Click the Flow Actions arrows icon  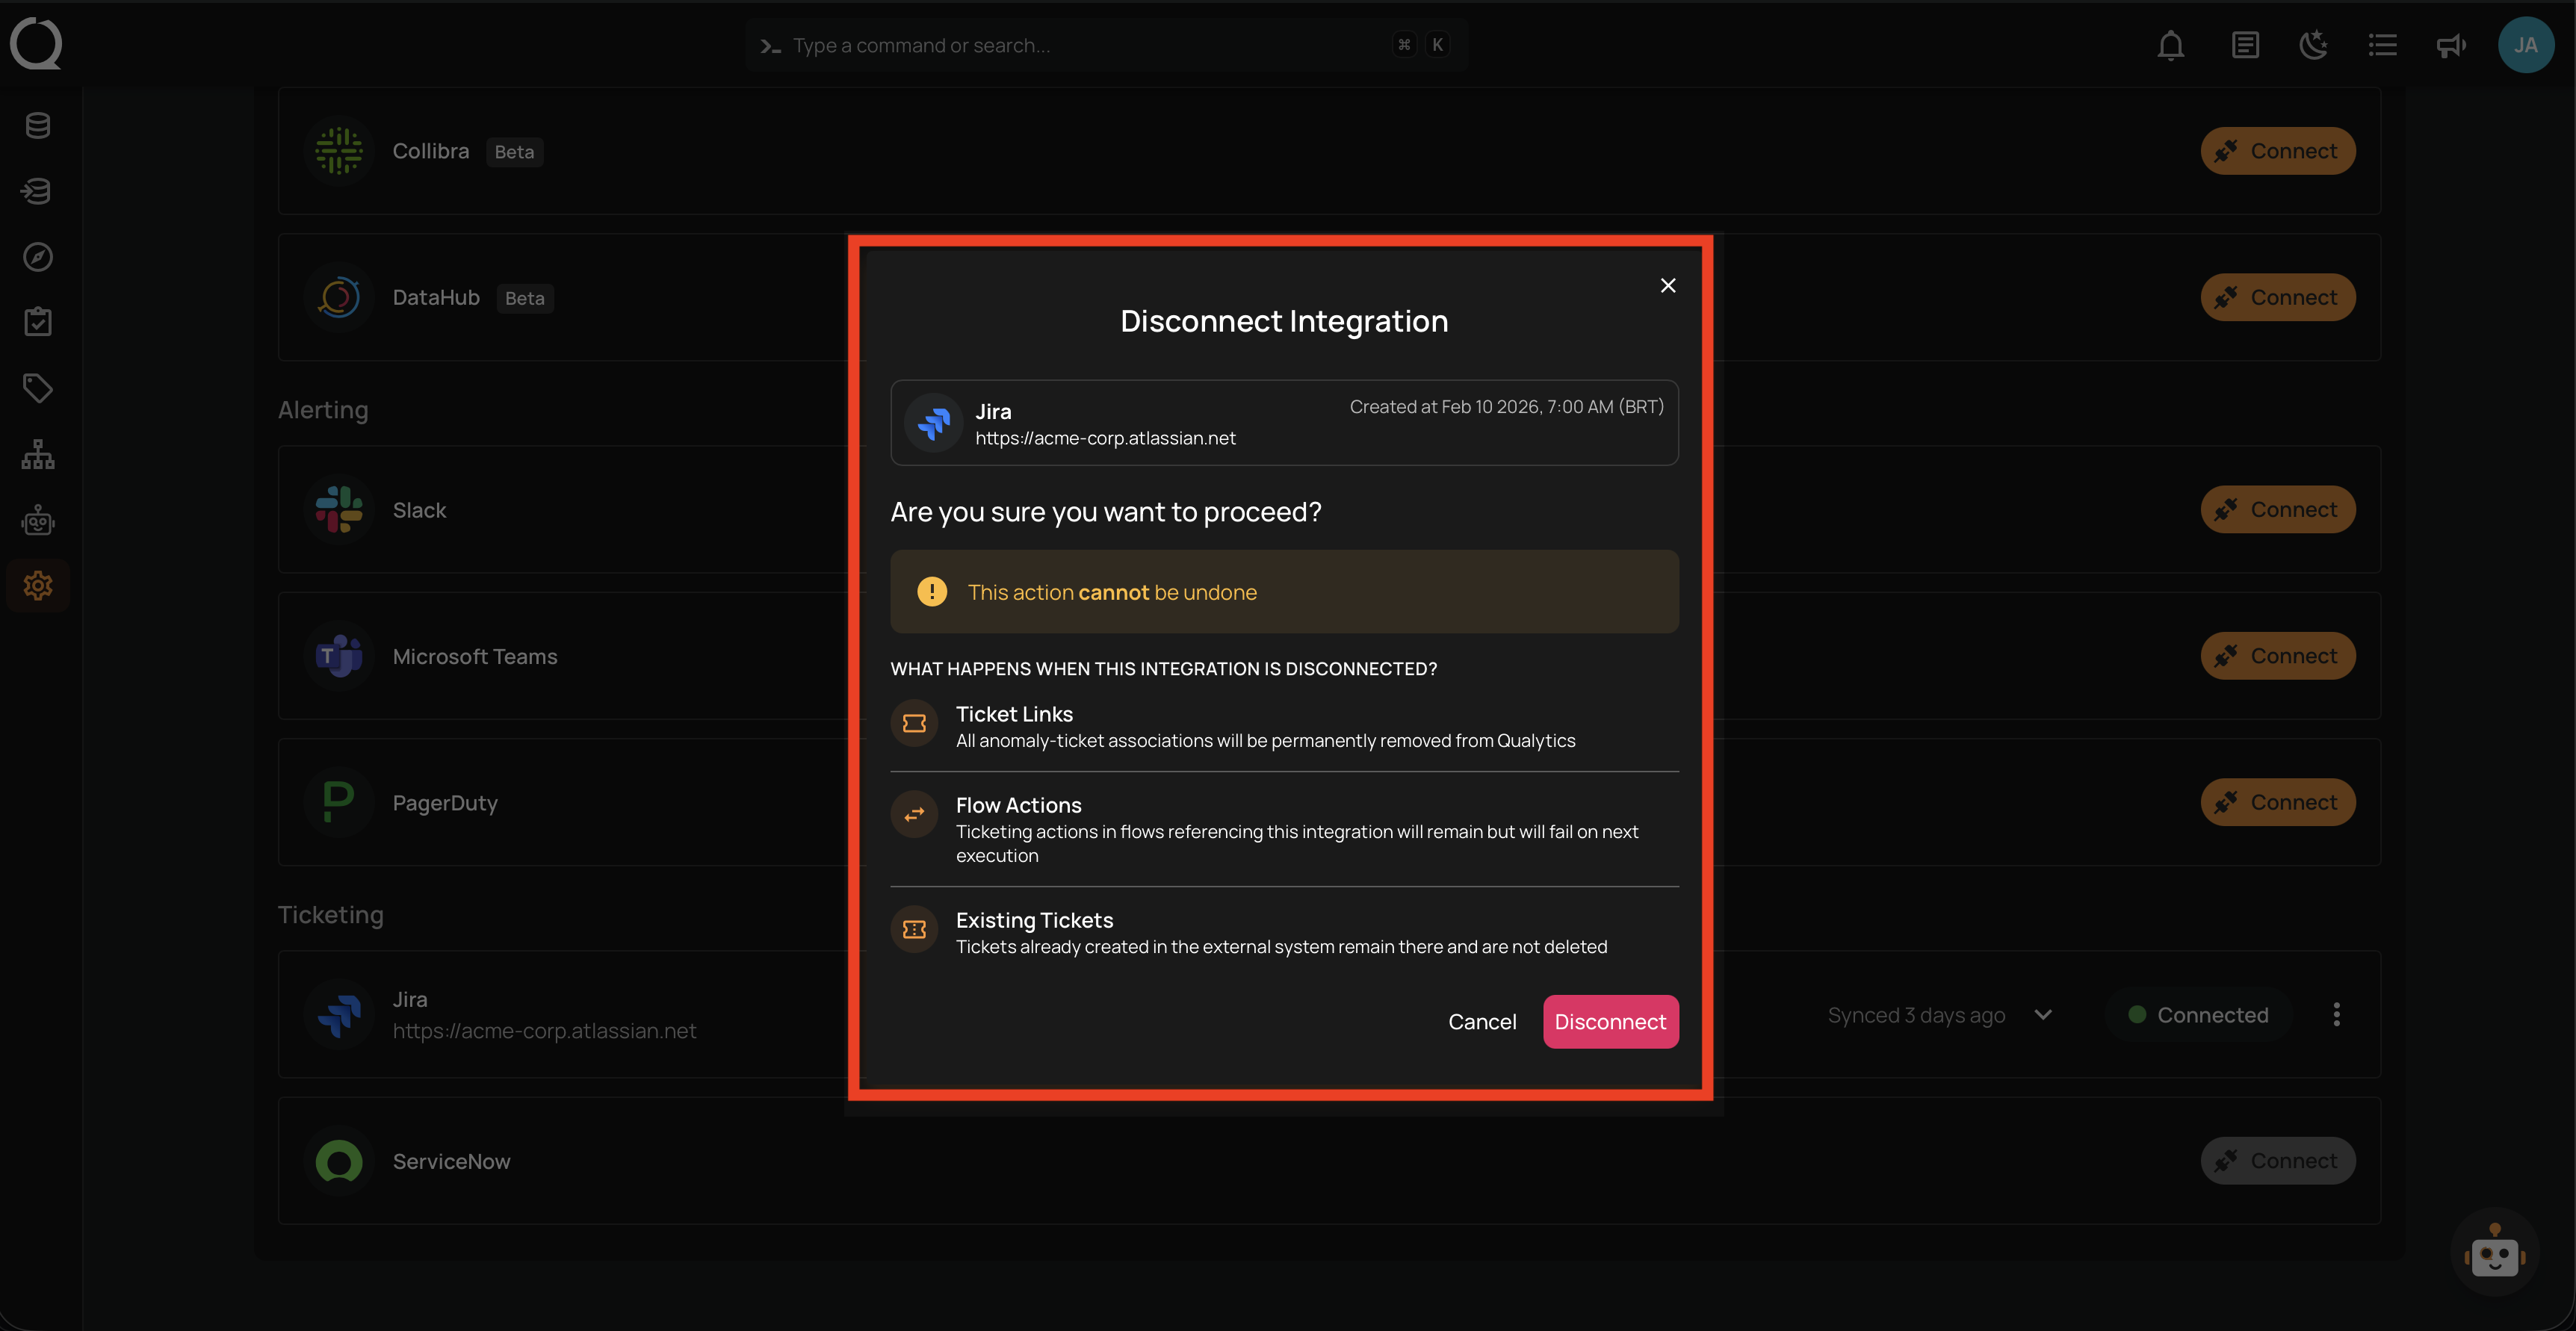(x=914, y=814)
